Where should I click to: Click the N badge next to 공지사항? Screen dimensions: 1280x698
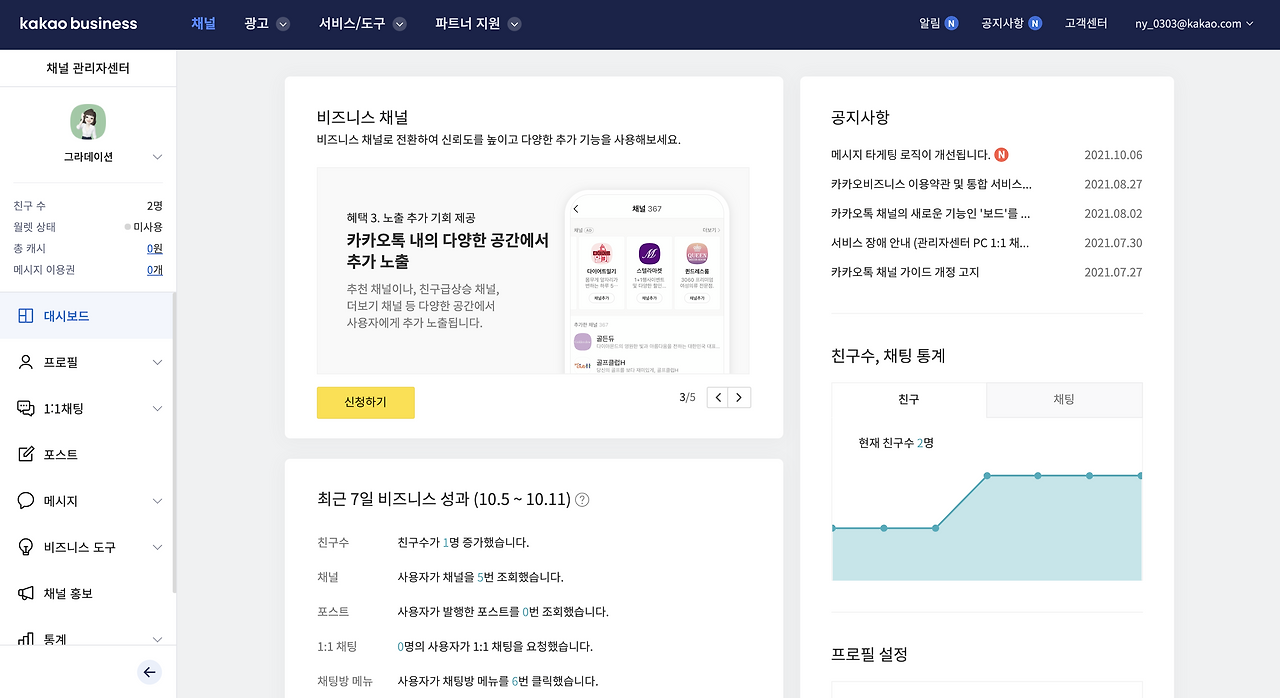pyautogui.click(x=1035, y=23)
